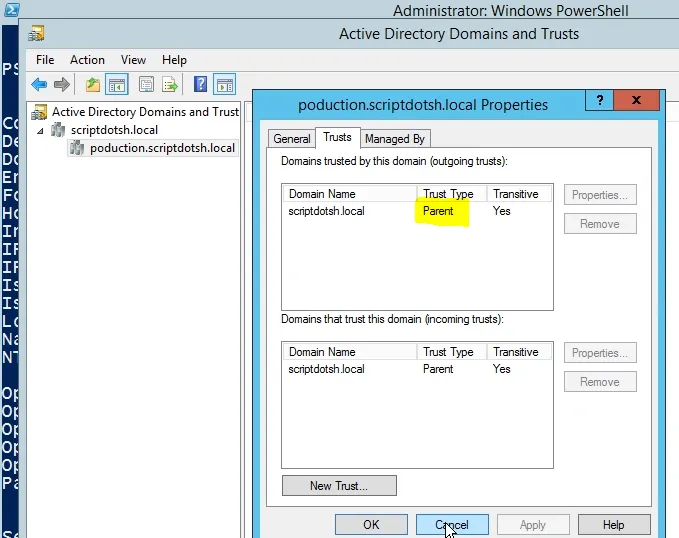This screenshot has height=538, width=679.
Task: Switch to the Managed By tab
Action: (395, 139)
